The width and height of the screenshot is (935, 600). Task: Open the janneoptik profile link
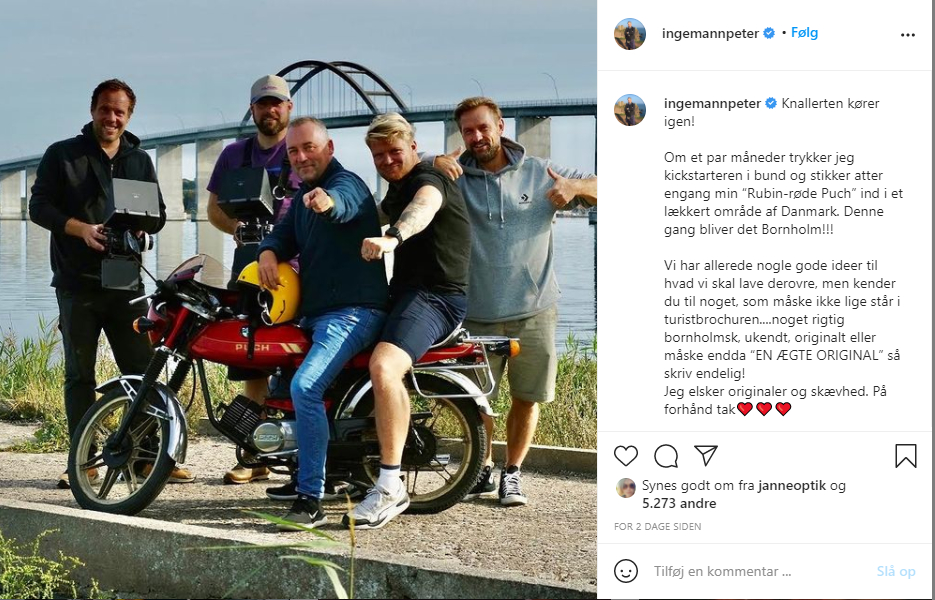[x=792, y=485]
